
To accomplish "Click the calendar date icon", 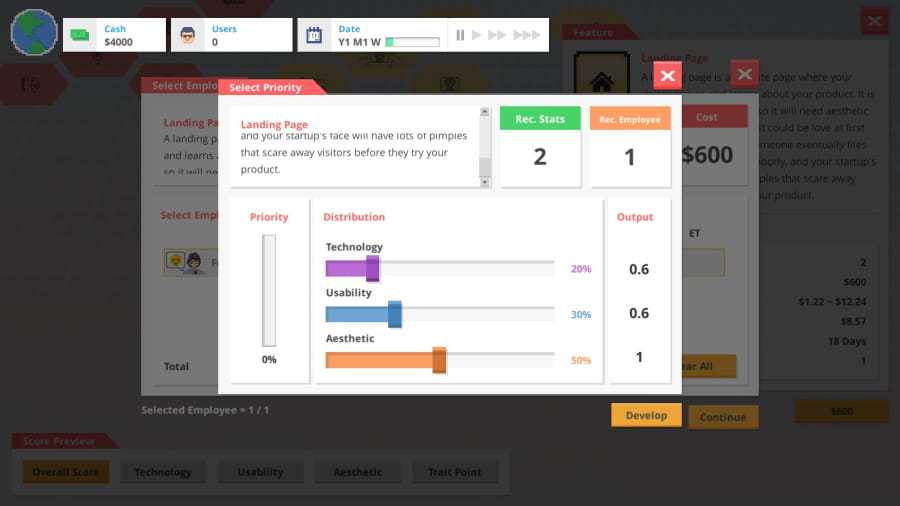I will (314, 35).
